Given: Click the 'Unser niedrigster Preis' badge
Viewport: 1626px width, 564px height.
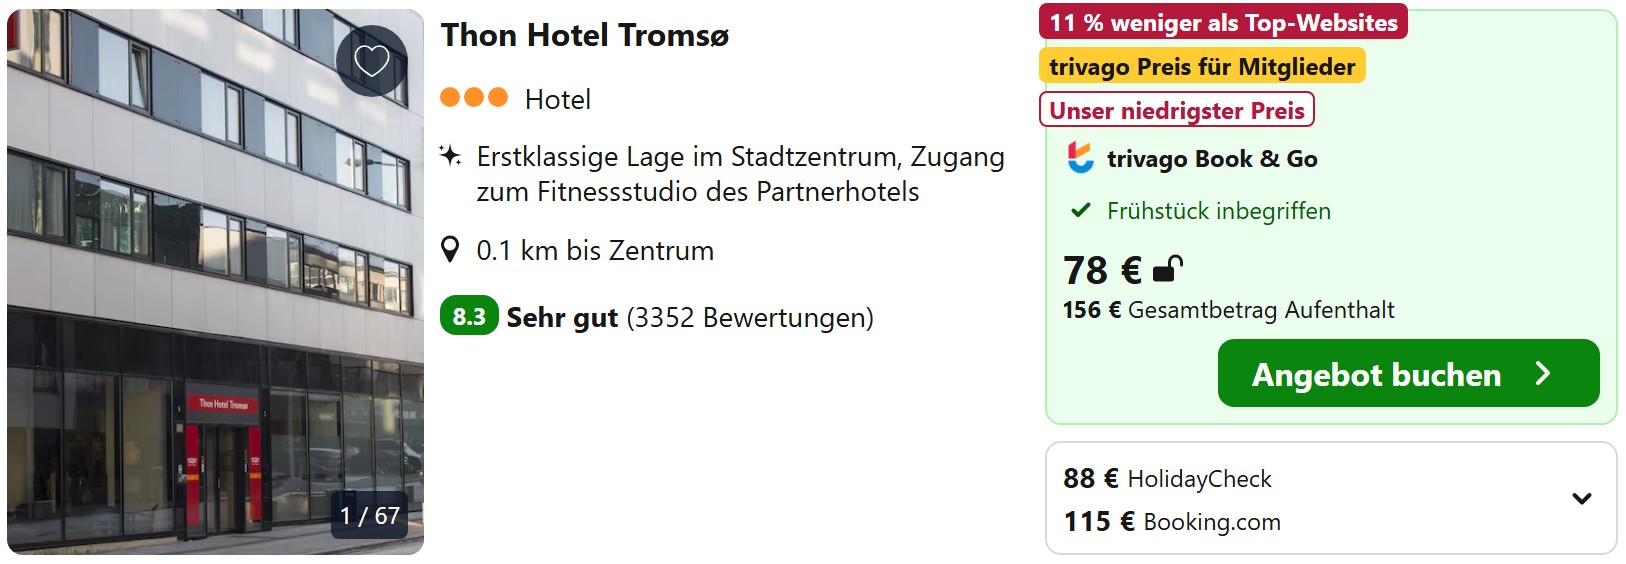Looking at the screenshot, I should [x=1177, y=110].
